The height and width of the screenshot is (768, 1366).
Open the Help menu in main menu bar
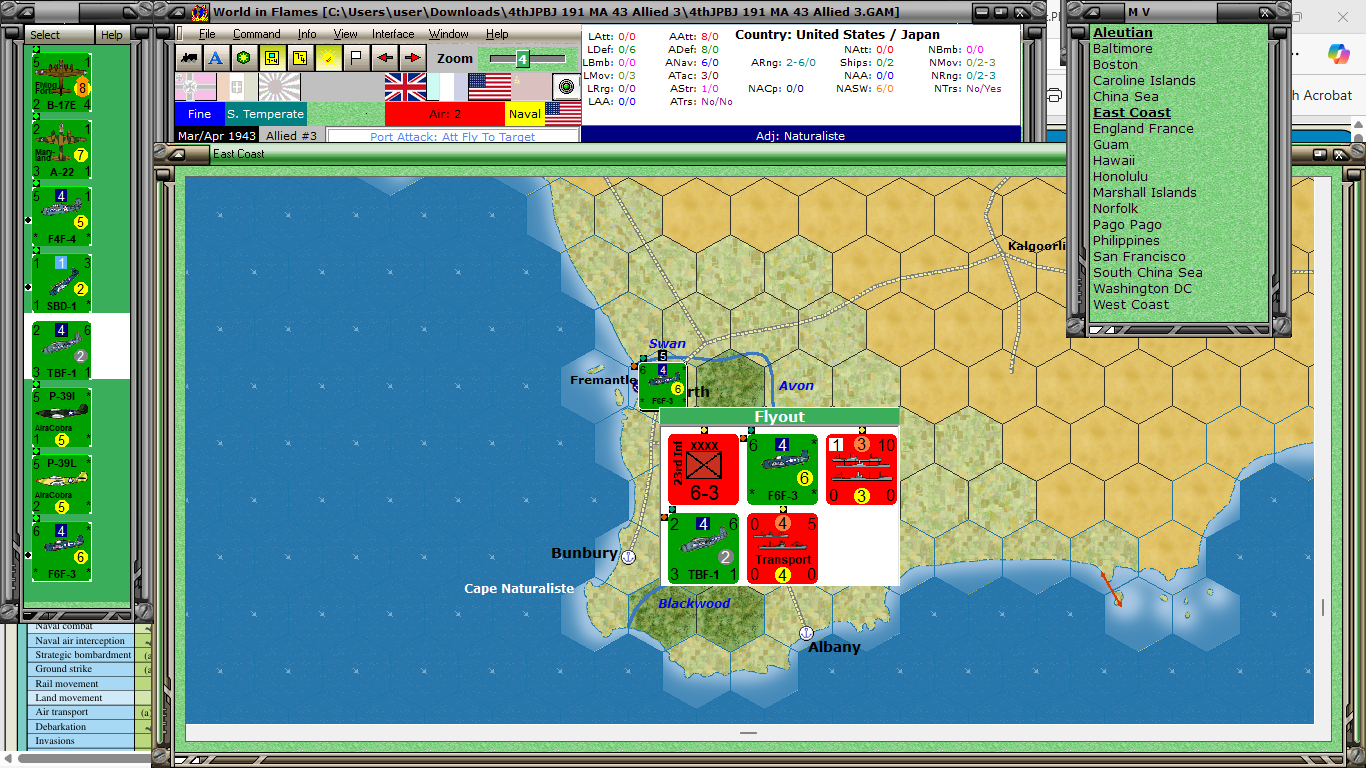tap(497, 34)
